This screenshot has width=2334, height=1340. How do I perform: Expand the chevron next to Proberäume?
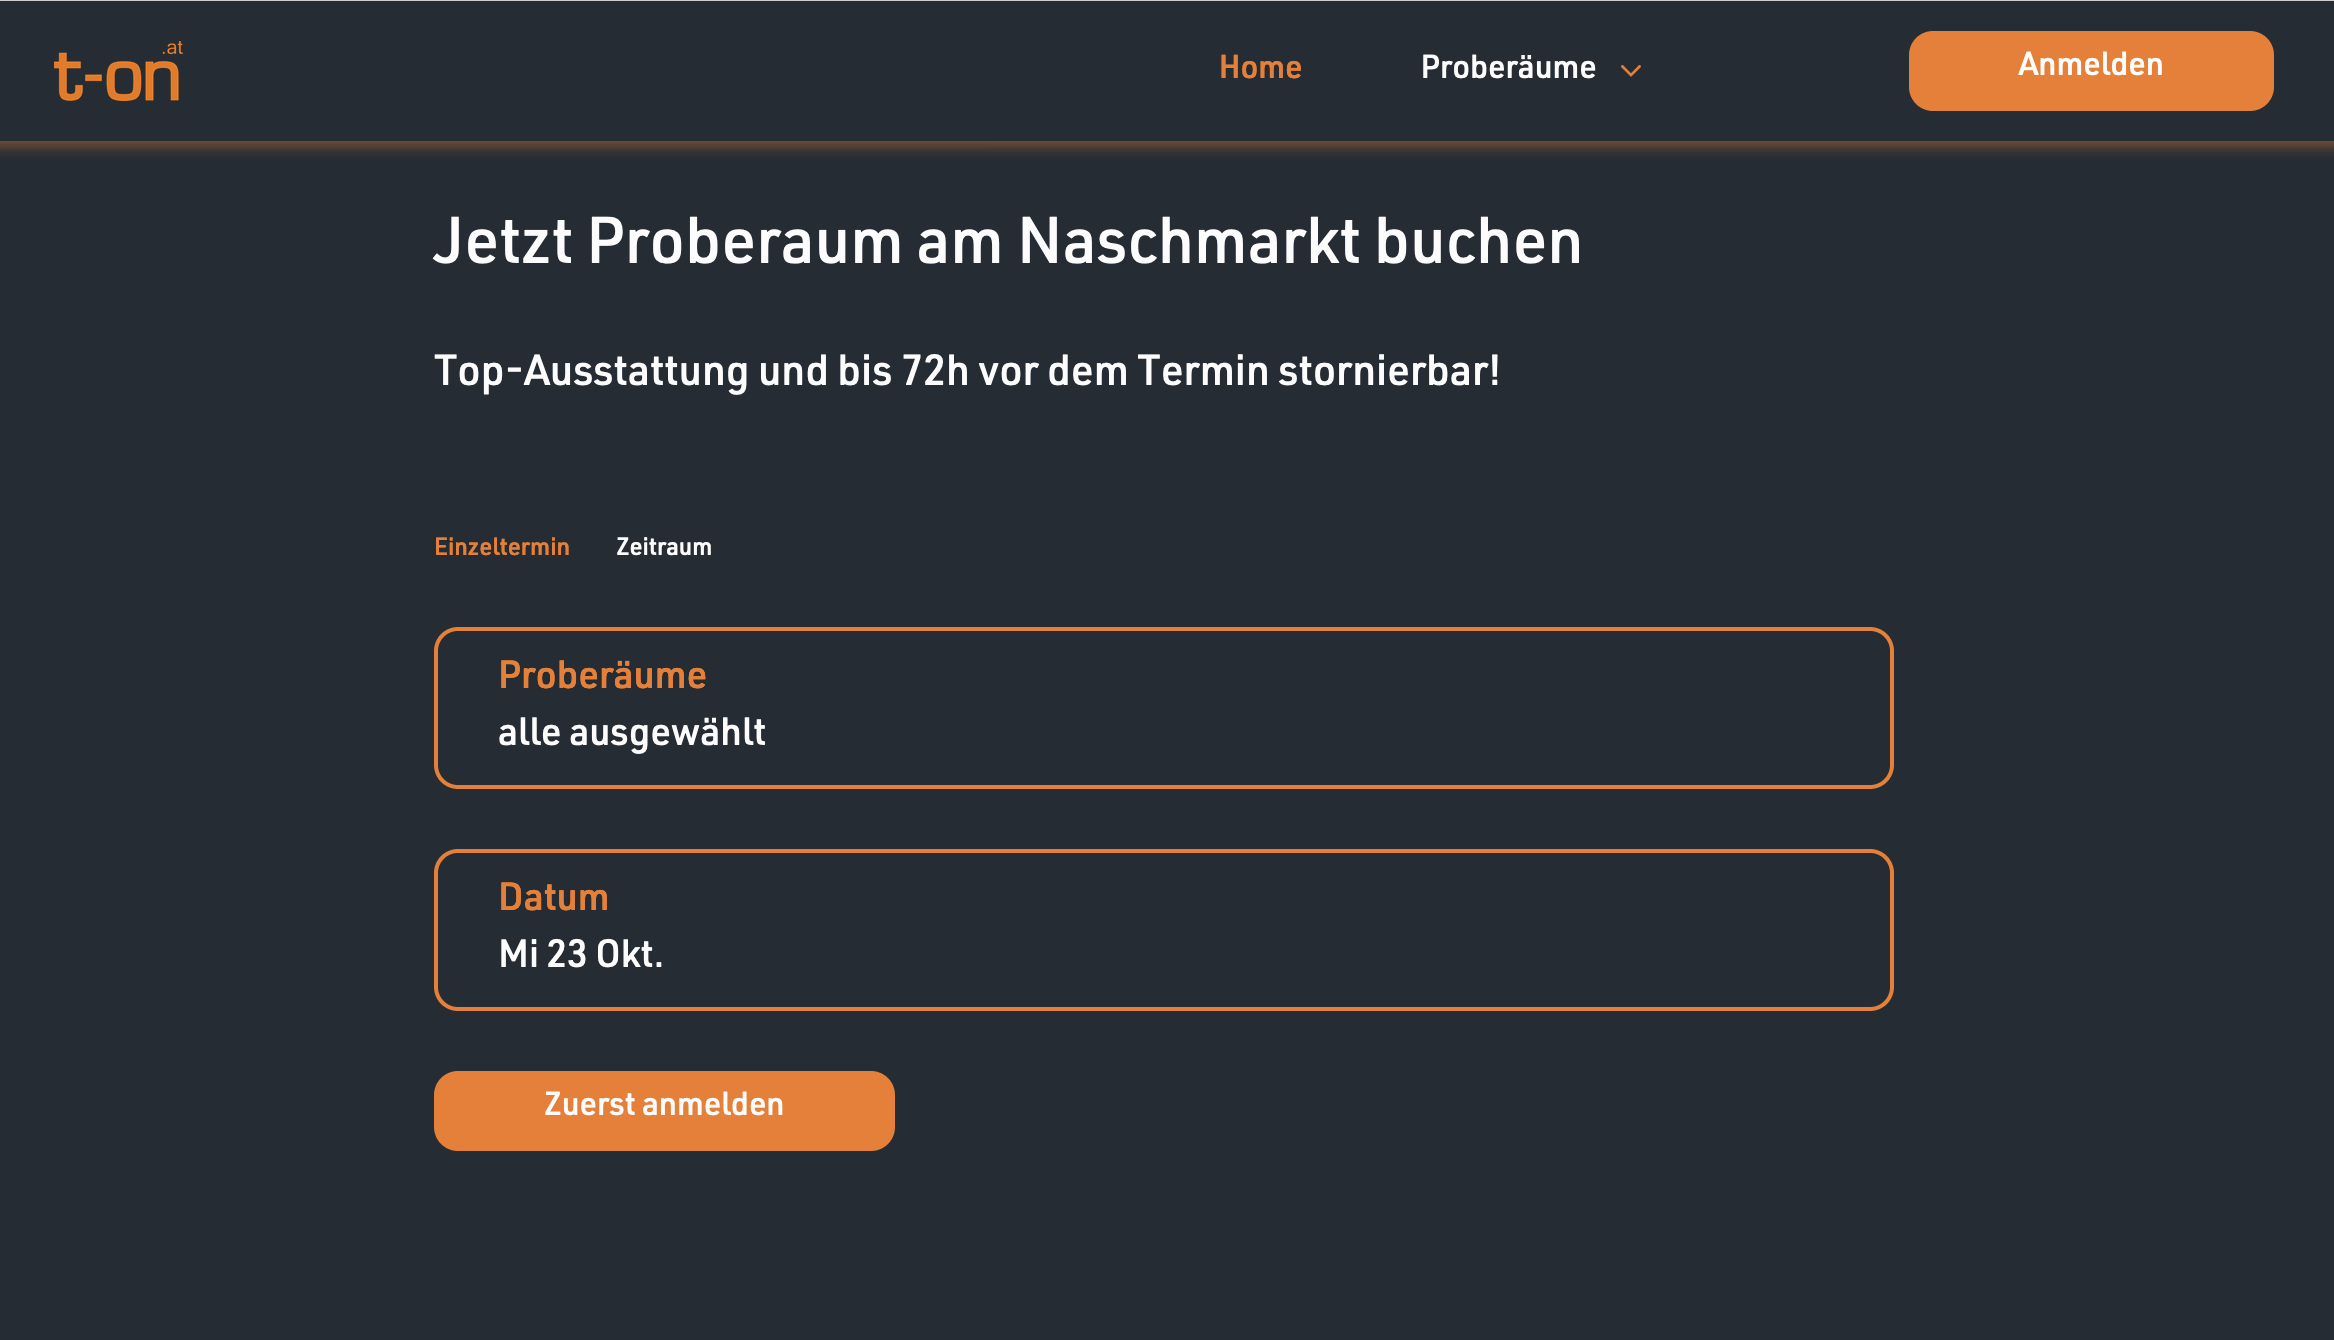(x=1631, y=70)
